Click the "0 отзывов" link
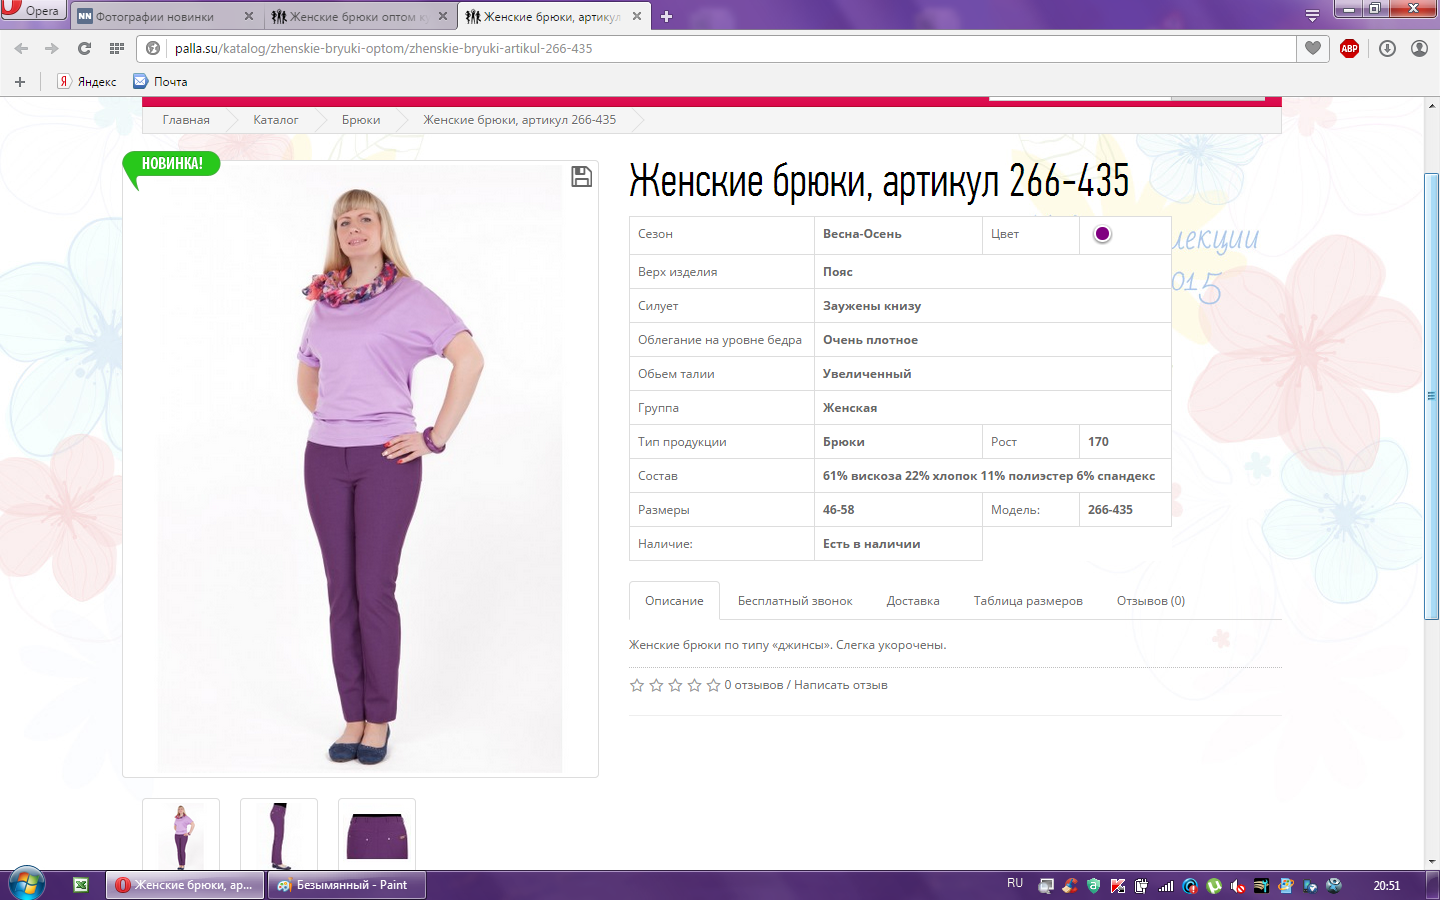Image resolution: width=1440 pixels, height=900 pixels. point(754,685)
